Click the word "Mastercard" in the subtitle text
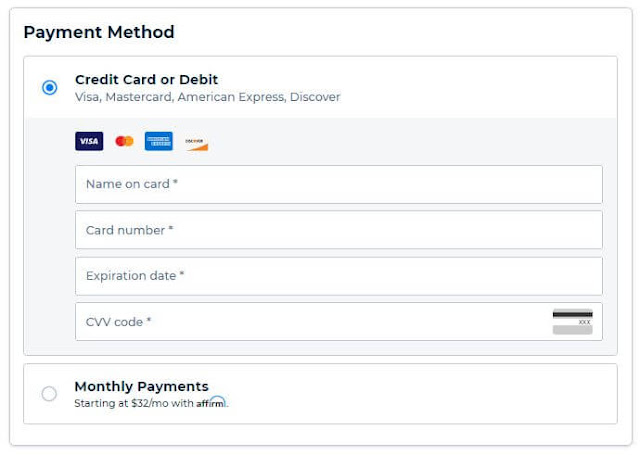Viewport: 640px width, 455px height. (140, 98)
